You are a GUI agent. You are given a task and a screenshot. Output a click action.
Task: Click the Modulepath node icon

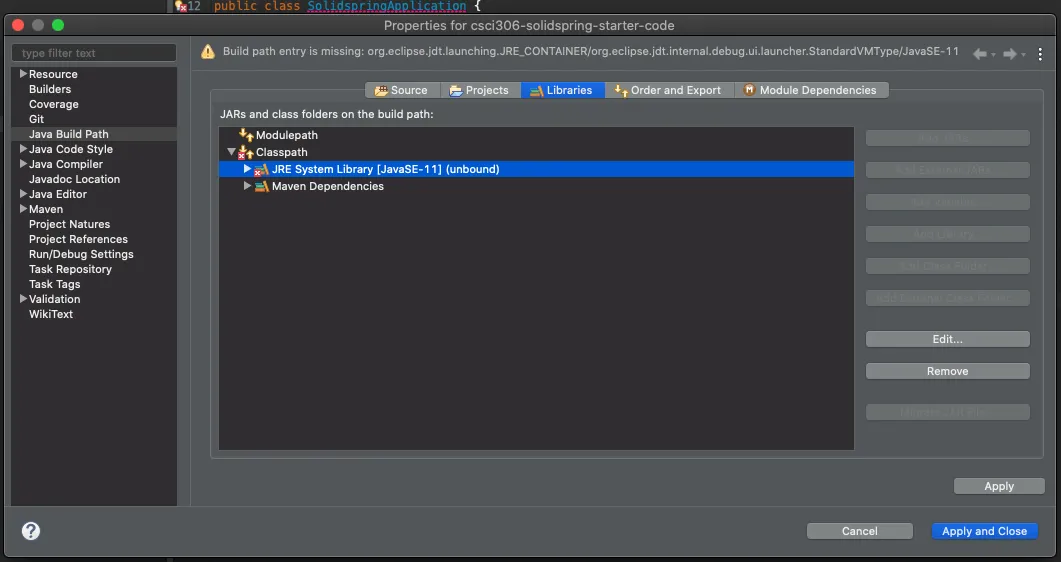tap(246, 135)
